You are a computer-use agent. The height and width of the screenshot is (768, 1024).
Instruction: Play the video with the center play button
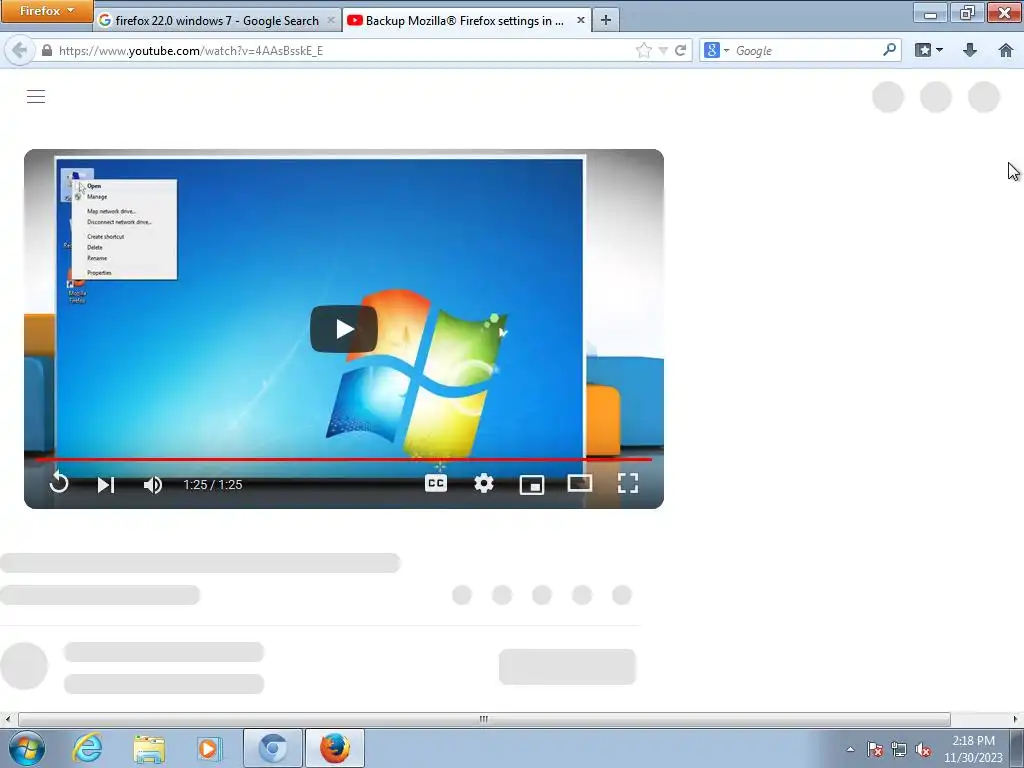pos(344,328)
